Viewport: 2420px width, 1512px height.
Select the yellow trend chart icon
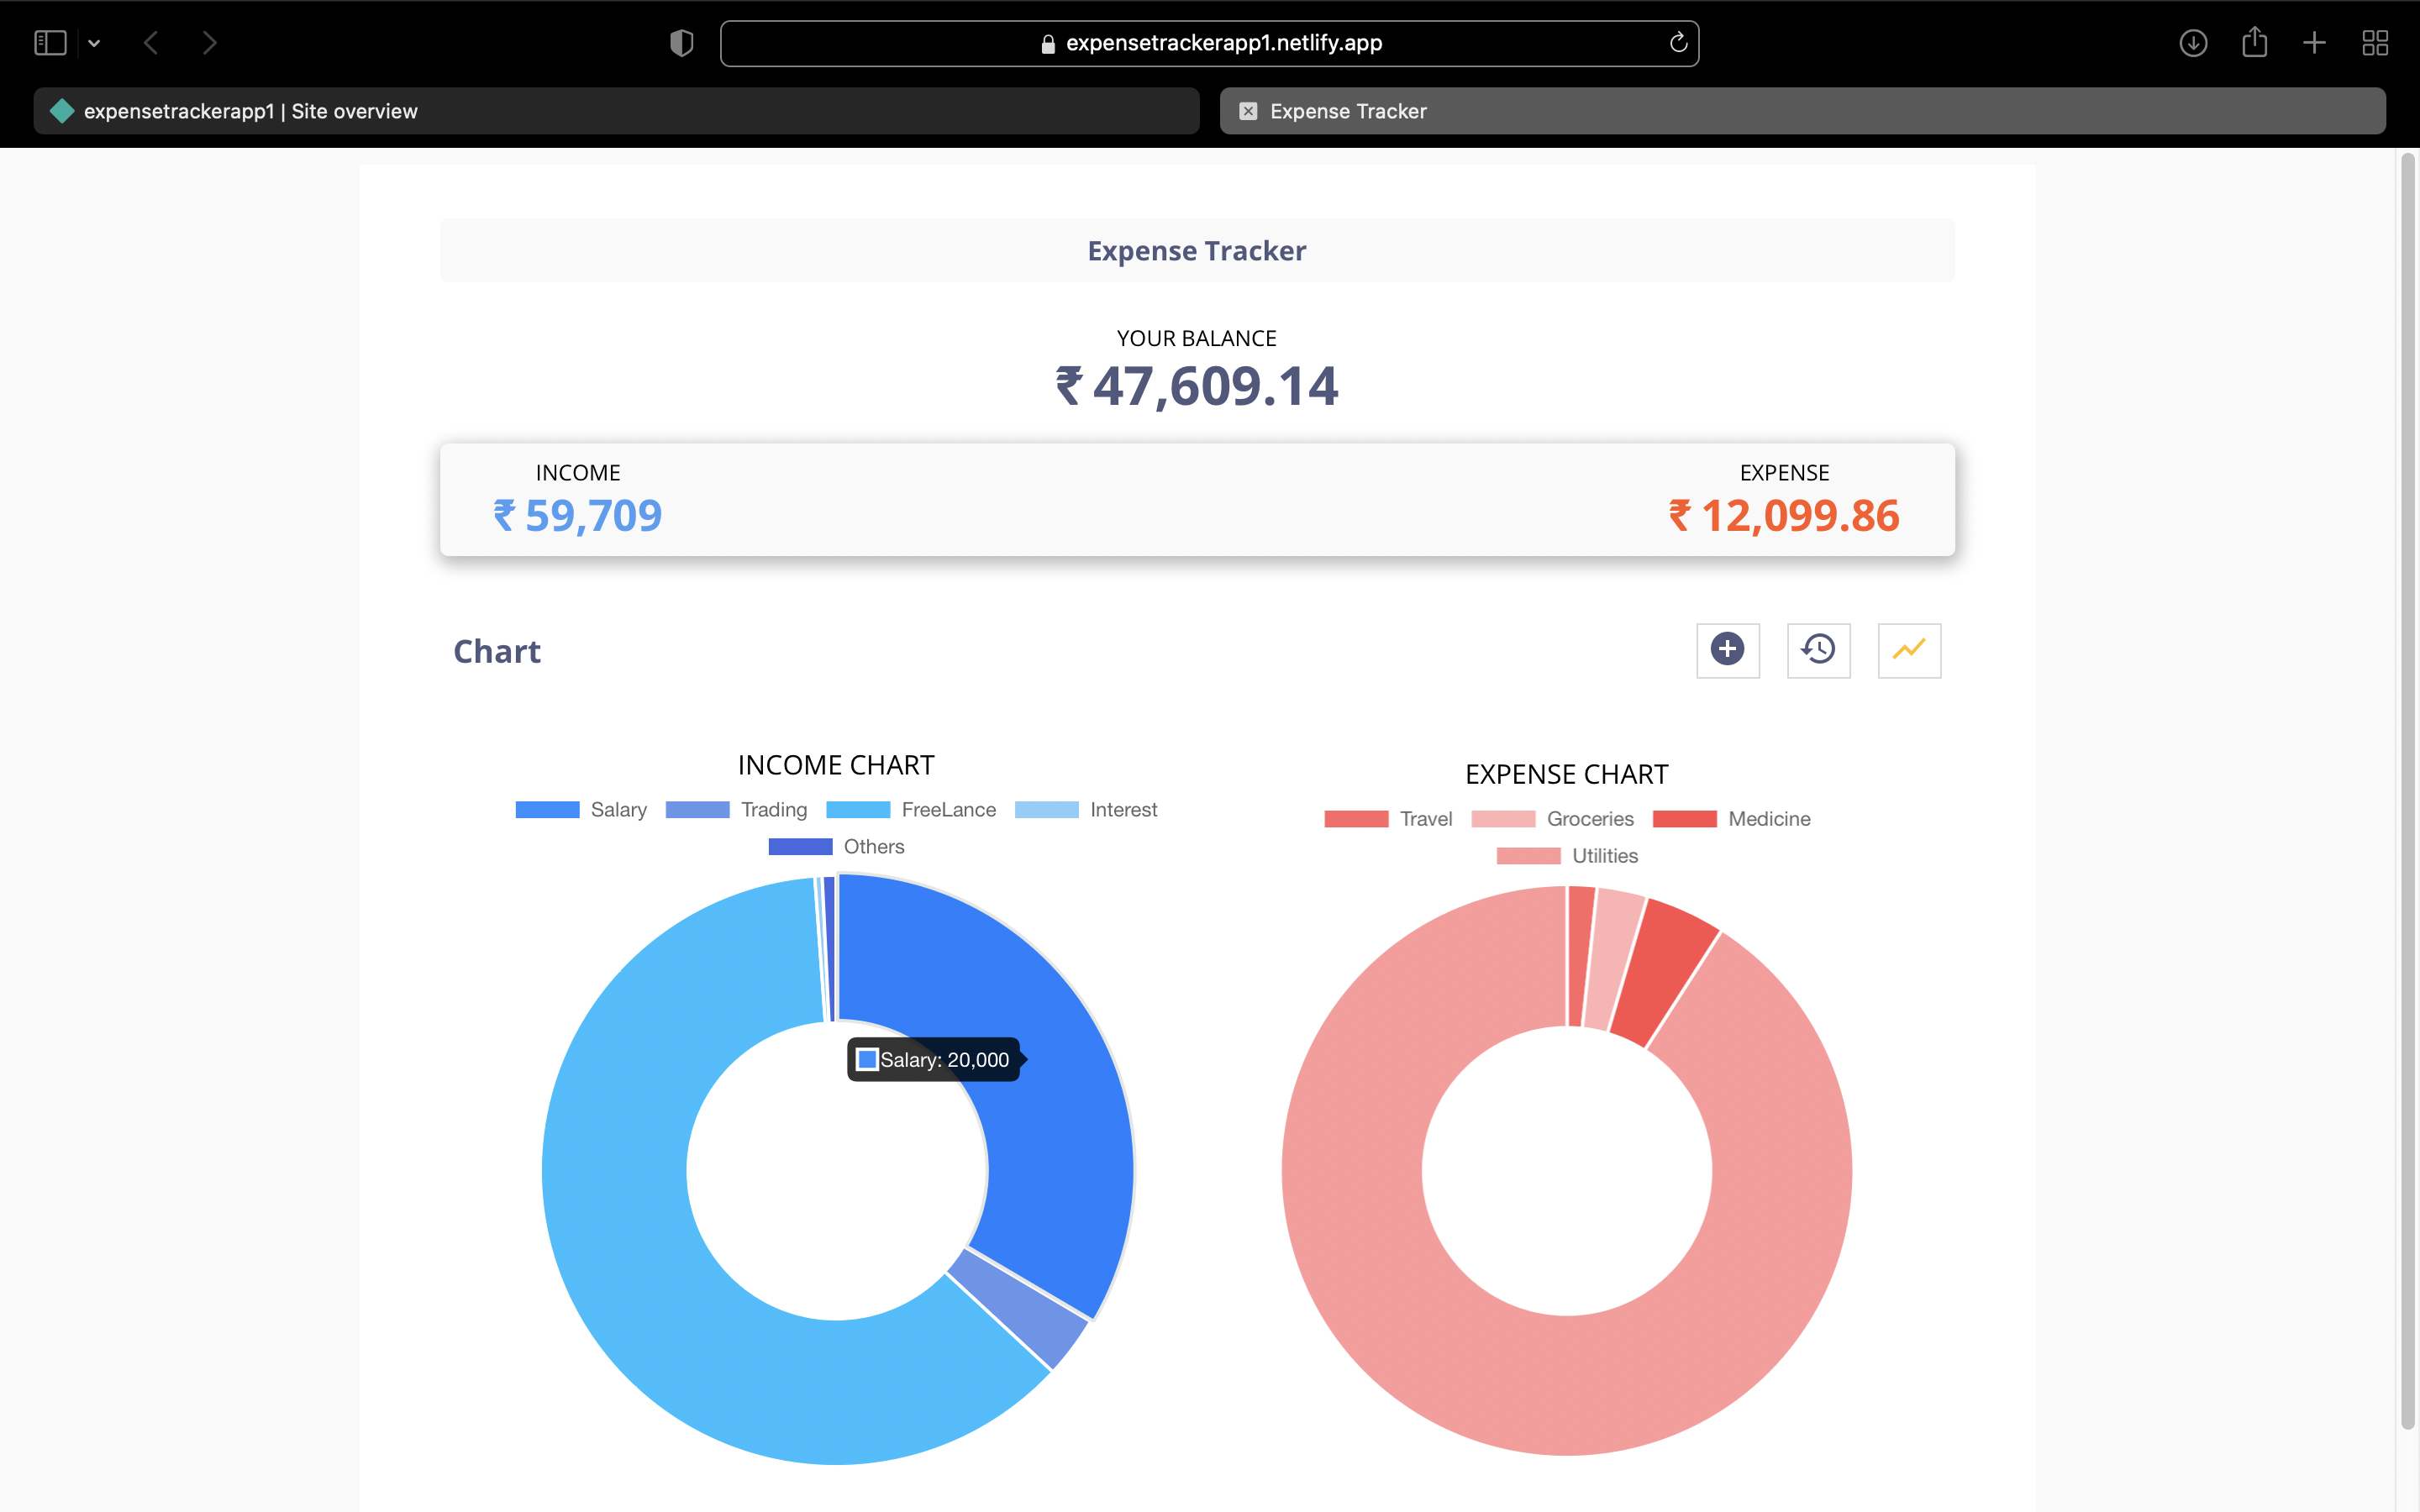pyautogui.click(x=1908, y=650)
